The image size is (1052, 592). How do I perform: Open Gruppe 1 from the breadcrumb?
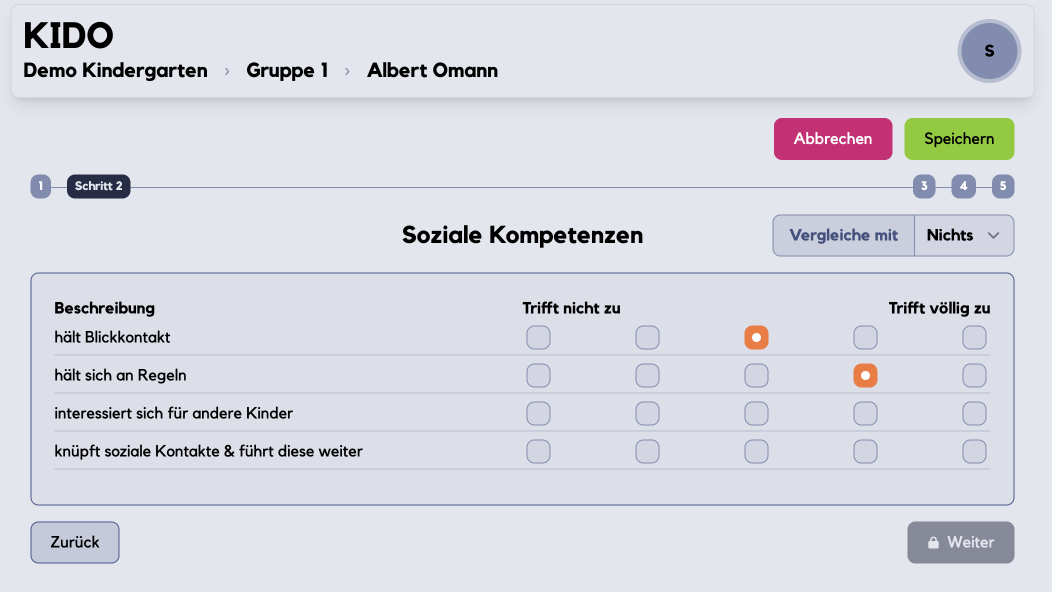(287, 71)
